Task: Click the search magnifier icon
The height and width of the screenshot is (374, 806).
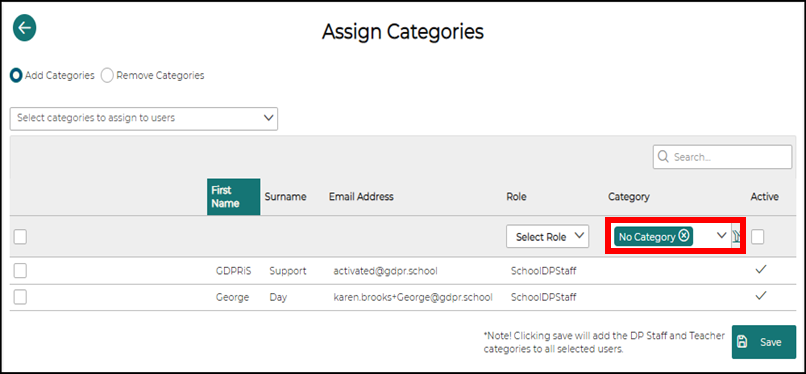Action: (663, 157)
